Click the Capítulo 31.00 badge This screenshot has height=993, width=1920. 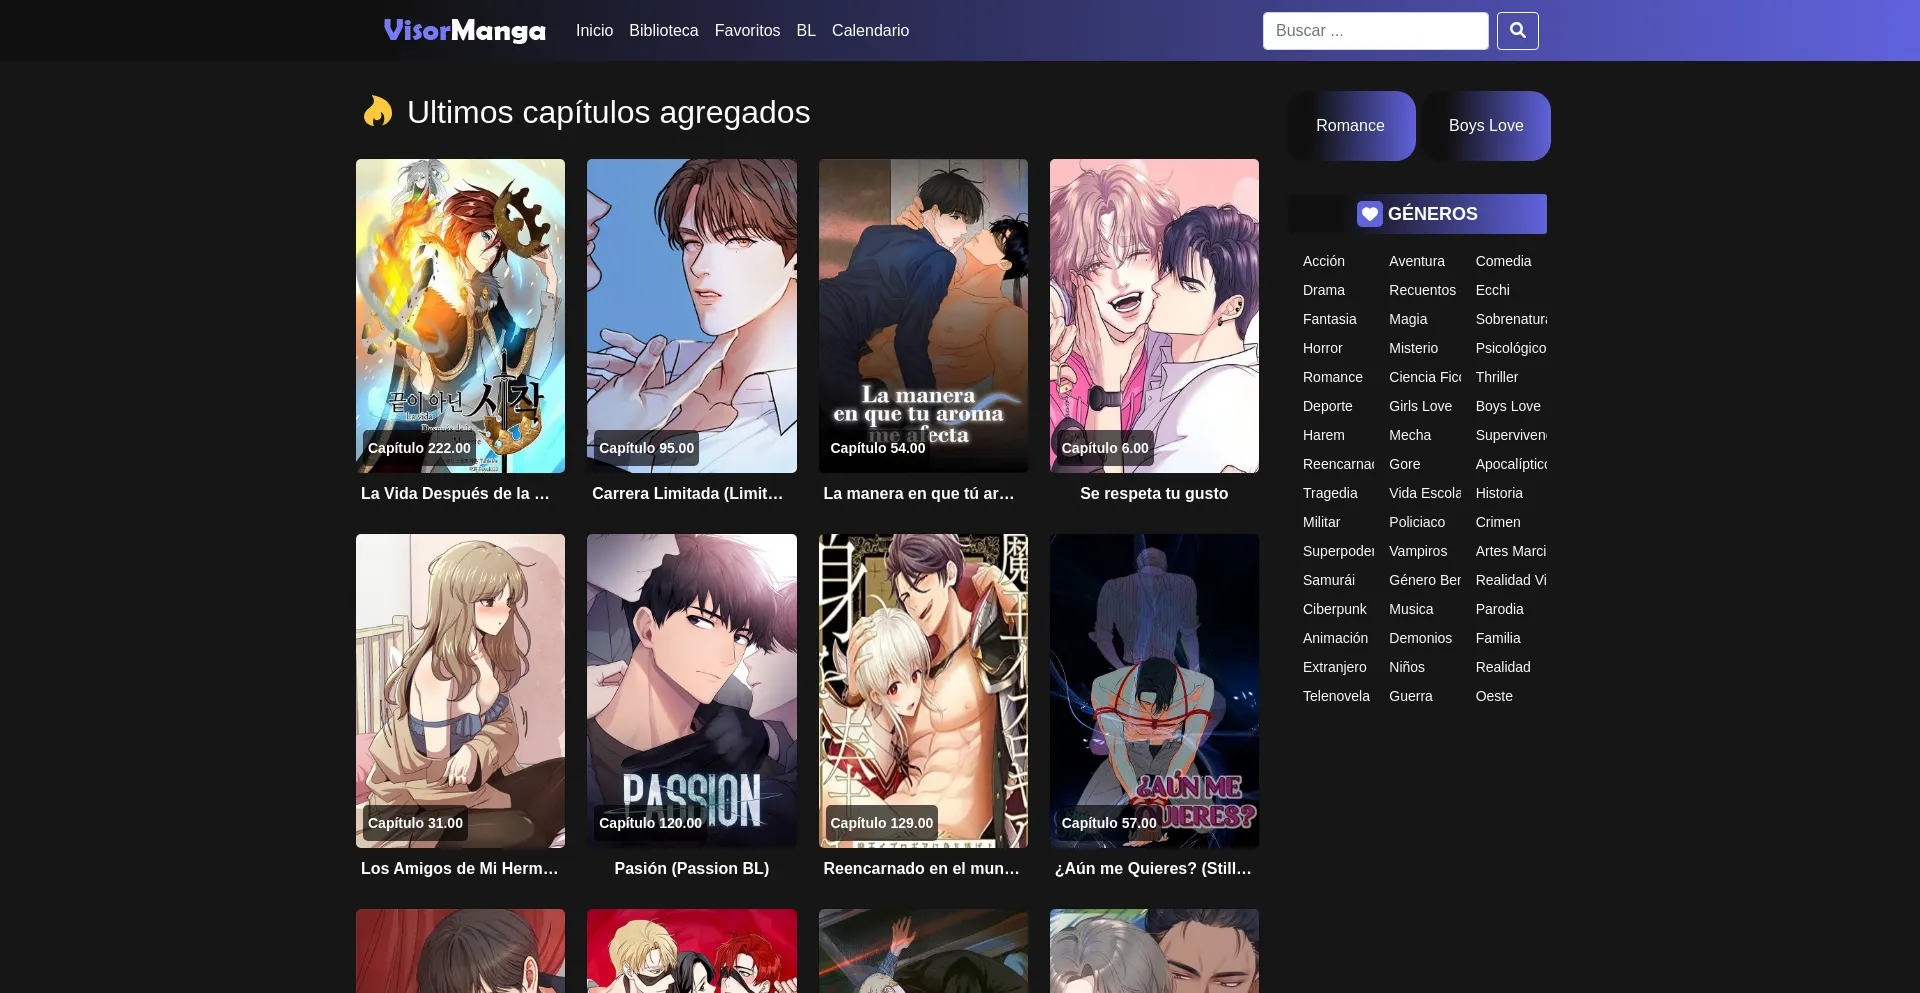(x=415, y=823)
